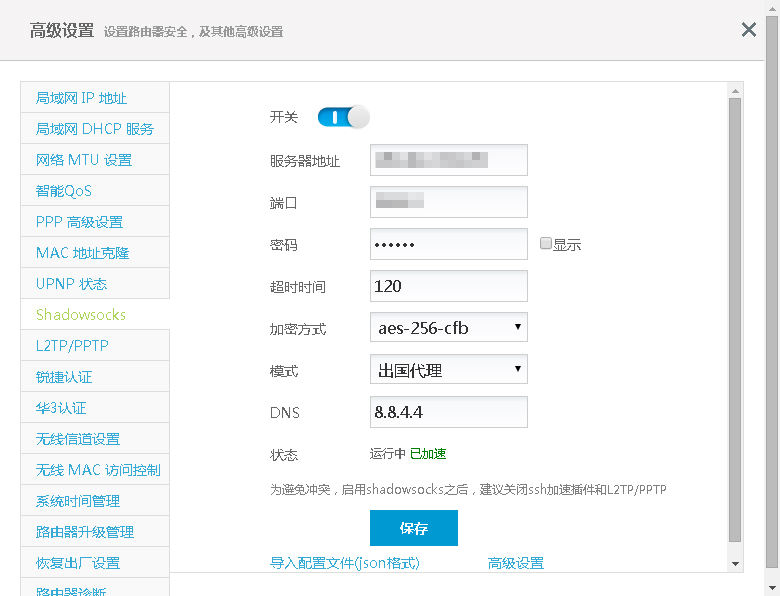Open the UPNP 状态 tab
The width and height of the screenshot is (780, 596).
coord(95,284)
